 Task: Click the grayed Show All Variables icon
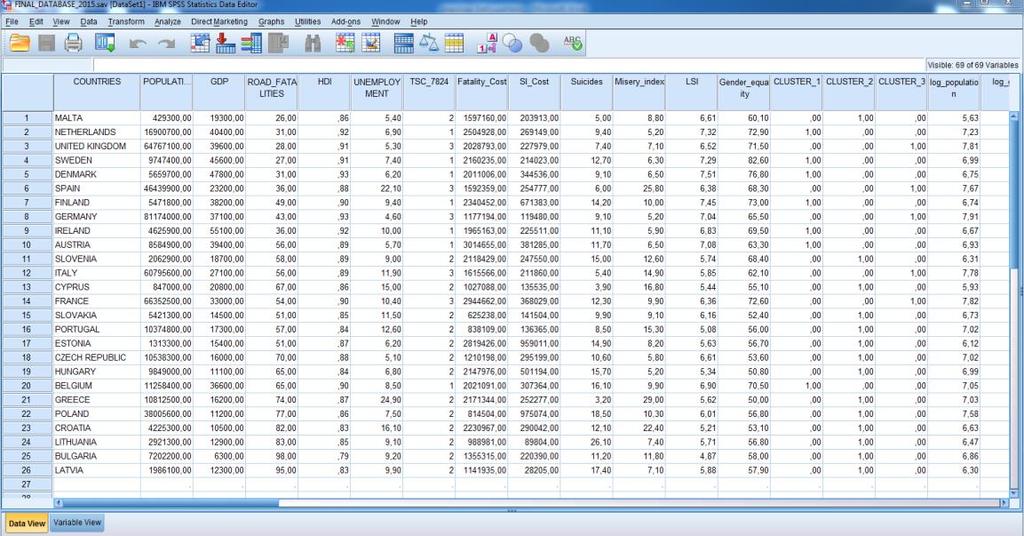point(539,44)
